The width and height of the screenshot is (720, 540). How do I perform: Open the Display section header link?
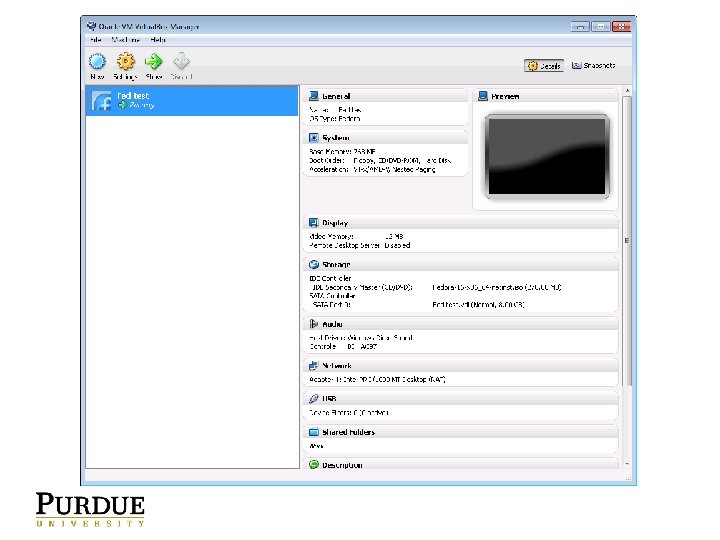click(335, 223)
